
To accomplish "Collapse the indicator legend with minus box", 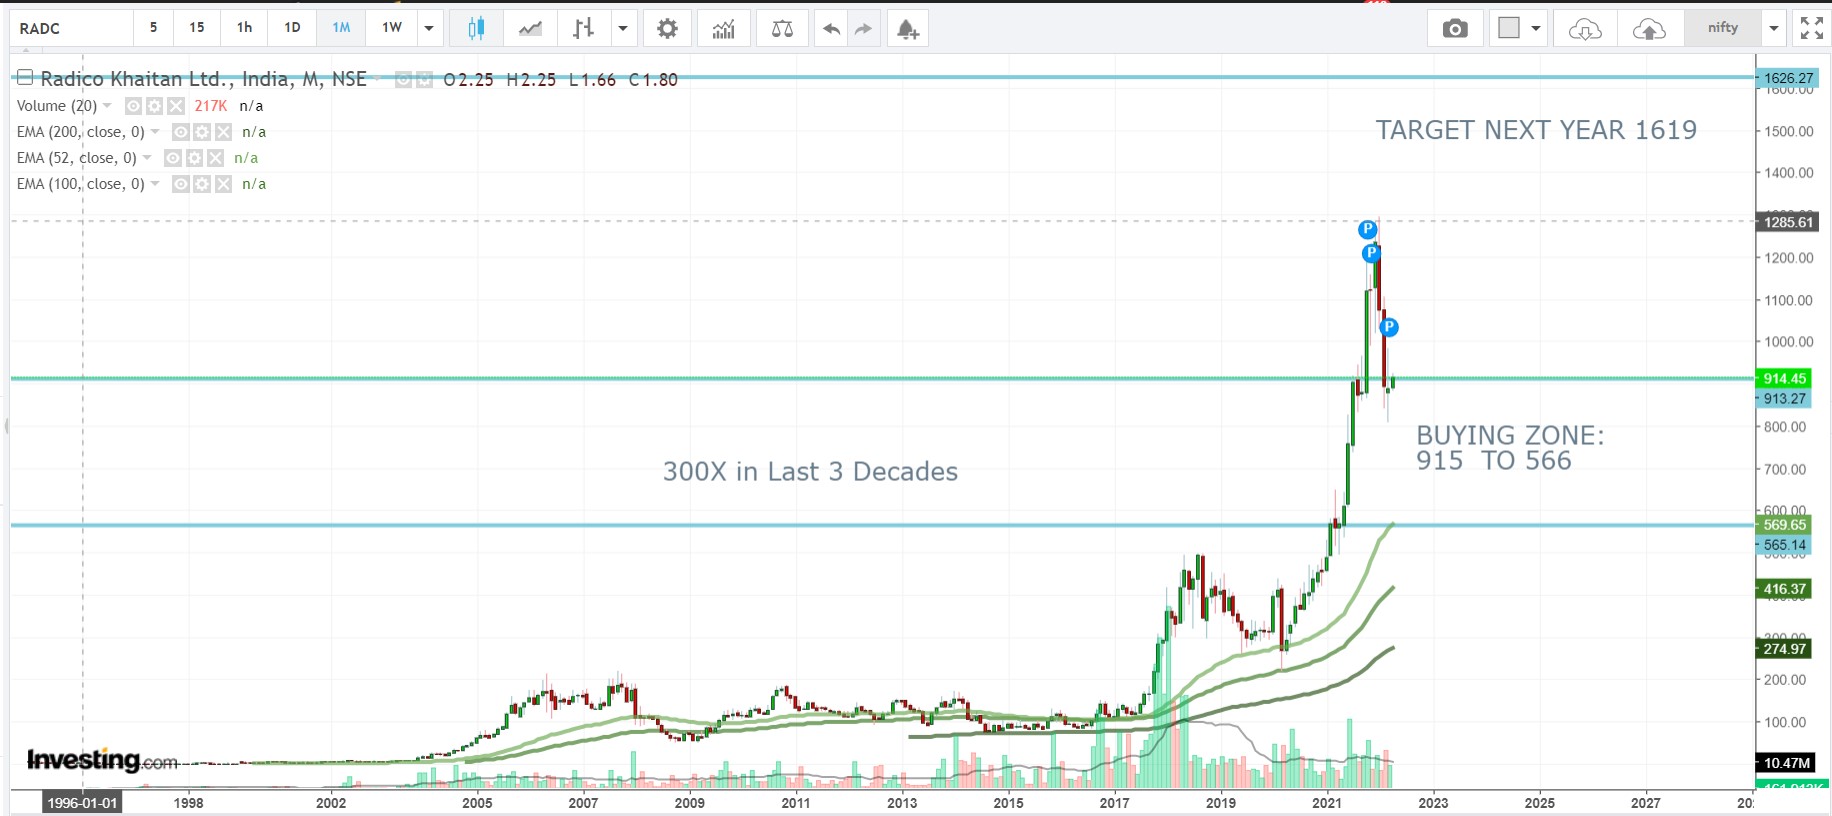I will coord(25,77).
